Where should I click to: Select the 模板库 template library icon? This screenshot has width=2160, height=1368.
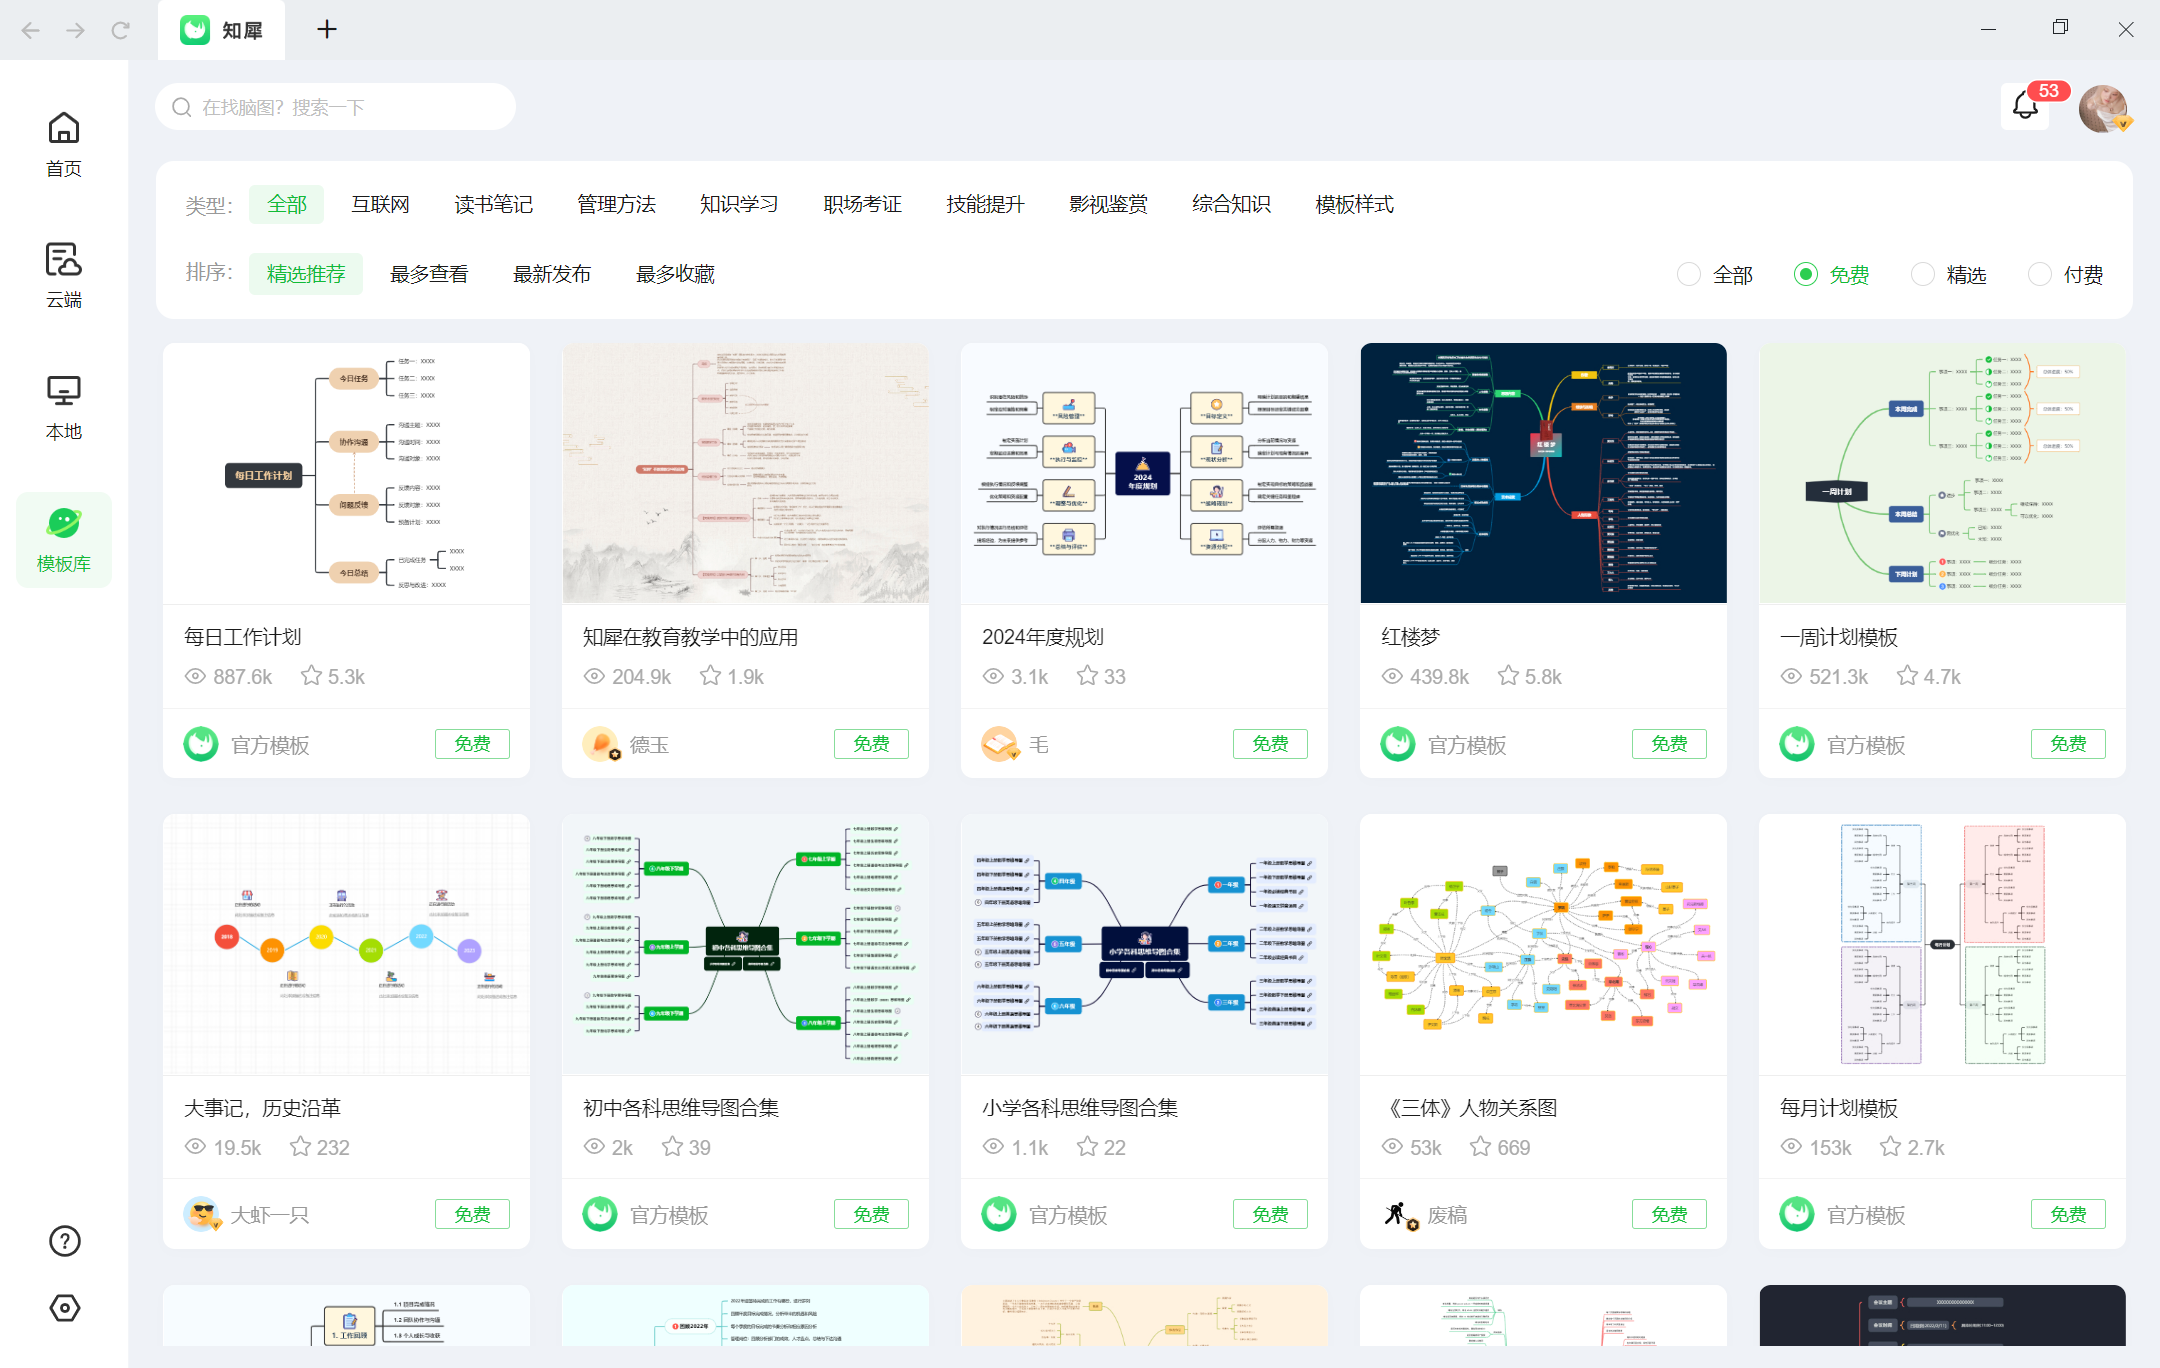point(64,539)
